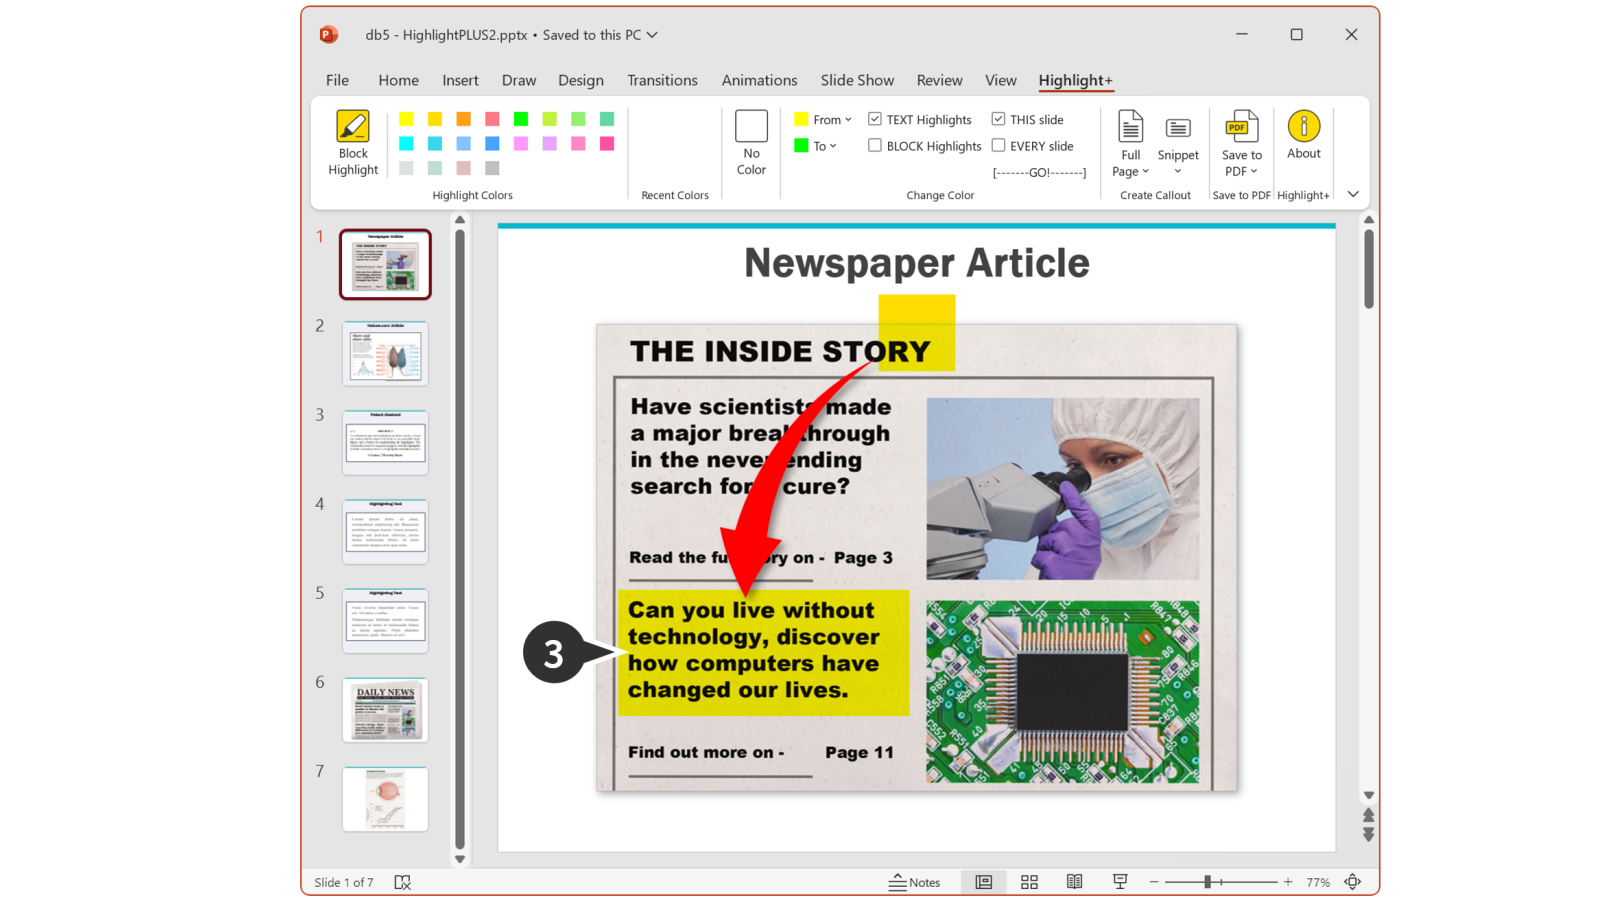This screenshot has height=900, width=1600.
Task: Open the From color dropdown
Action: 824,119
